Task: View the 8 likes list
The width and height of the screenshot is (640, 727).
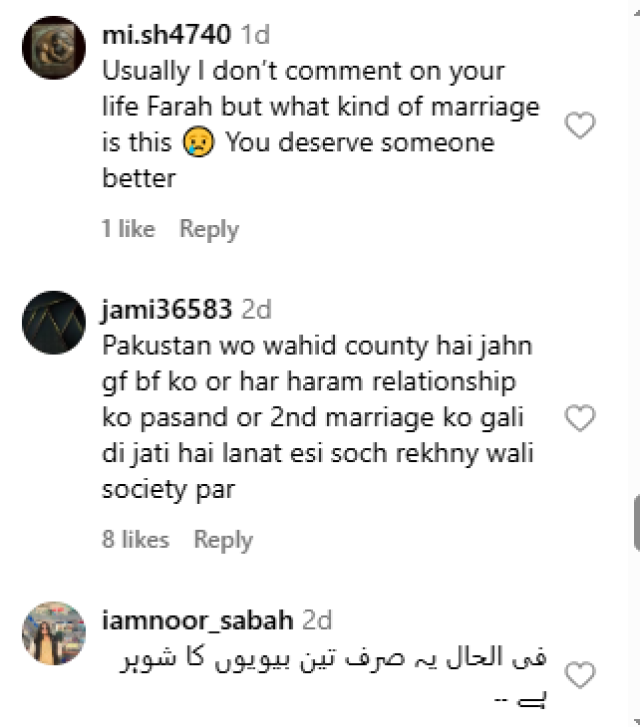Action: pyautogui.click(x=135, y=539)
